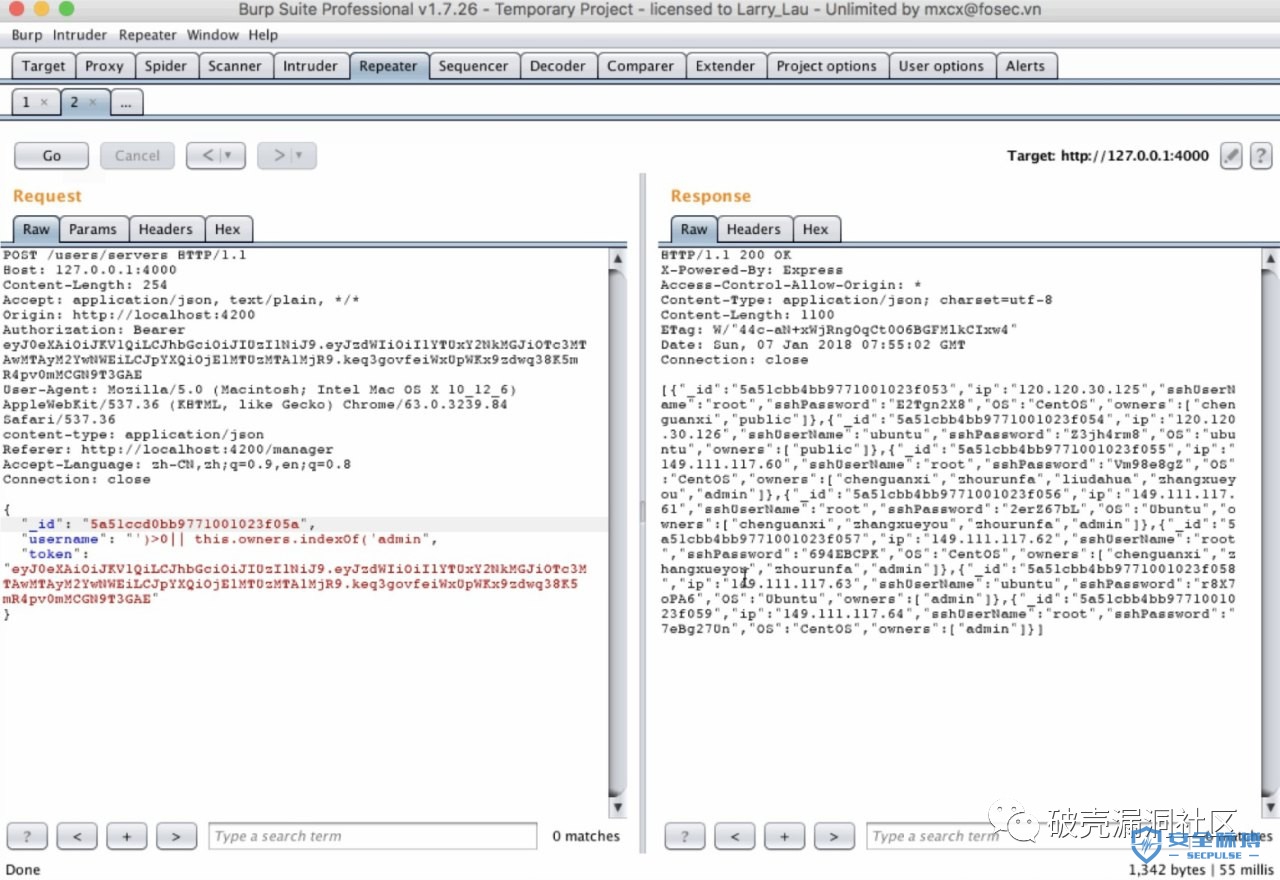
Task: Open the Help menu
Action: coord(263,35)
